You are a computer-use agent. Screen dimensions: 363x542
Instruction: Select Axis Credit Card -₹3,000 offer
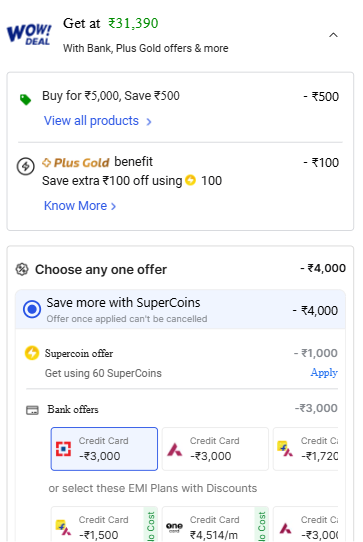(215, 449)
